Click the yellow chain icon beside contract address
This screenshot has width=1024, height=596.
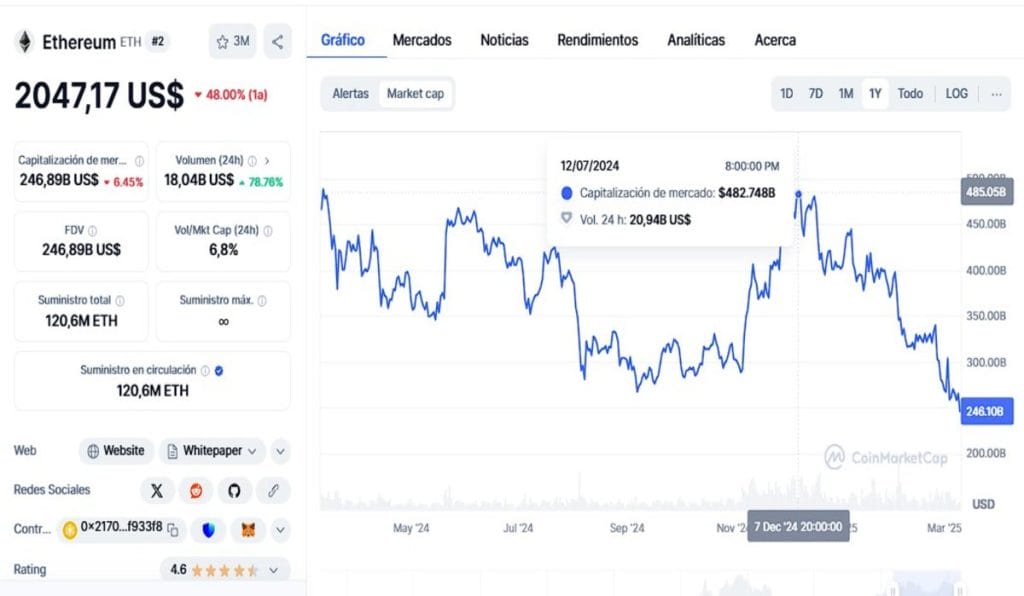coord(70,529)
